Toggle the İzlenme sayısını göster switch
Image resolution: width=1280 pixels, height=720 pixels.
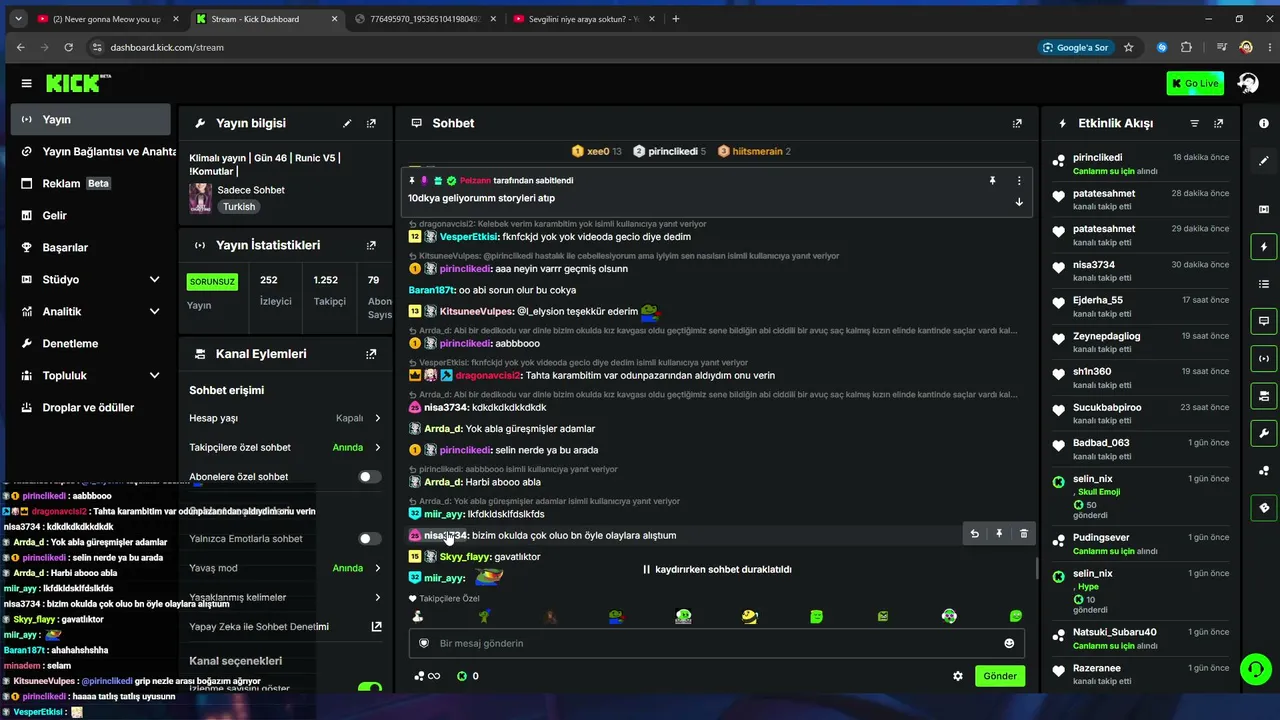[370, 688]
